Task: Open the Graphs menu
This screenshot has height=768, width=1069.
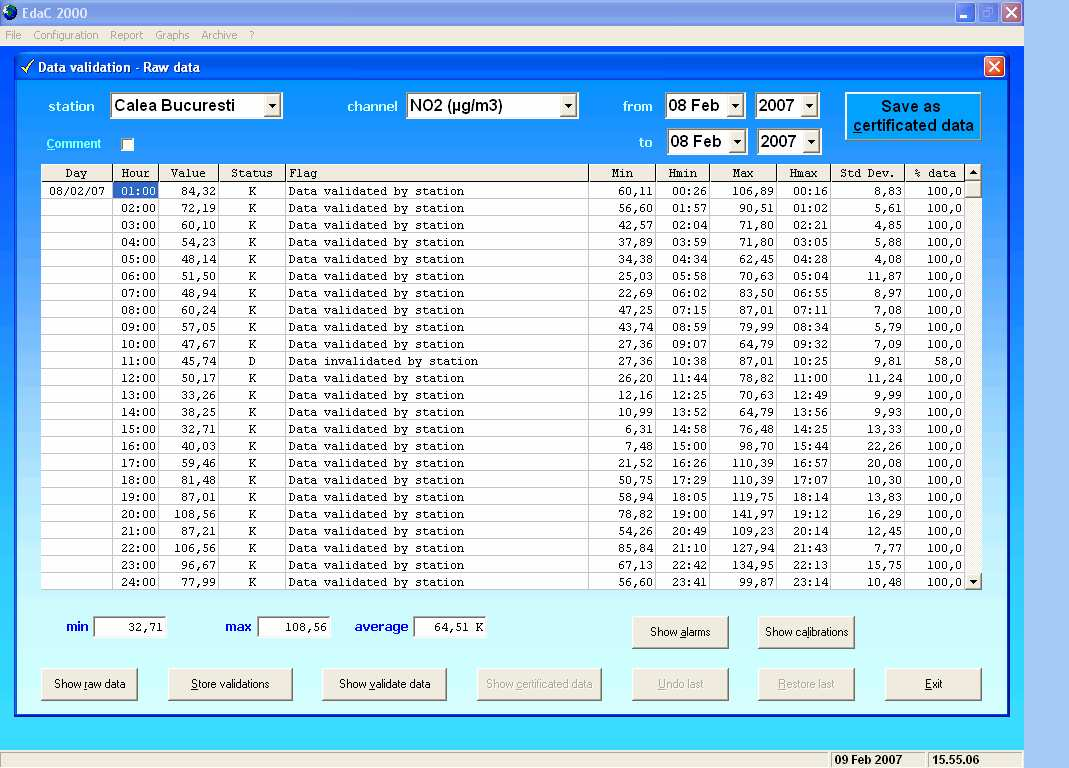Action: coord(172,35)
